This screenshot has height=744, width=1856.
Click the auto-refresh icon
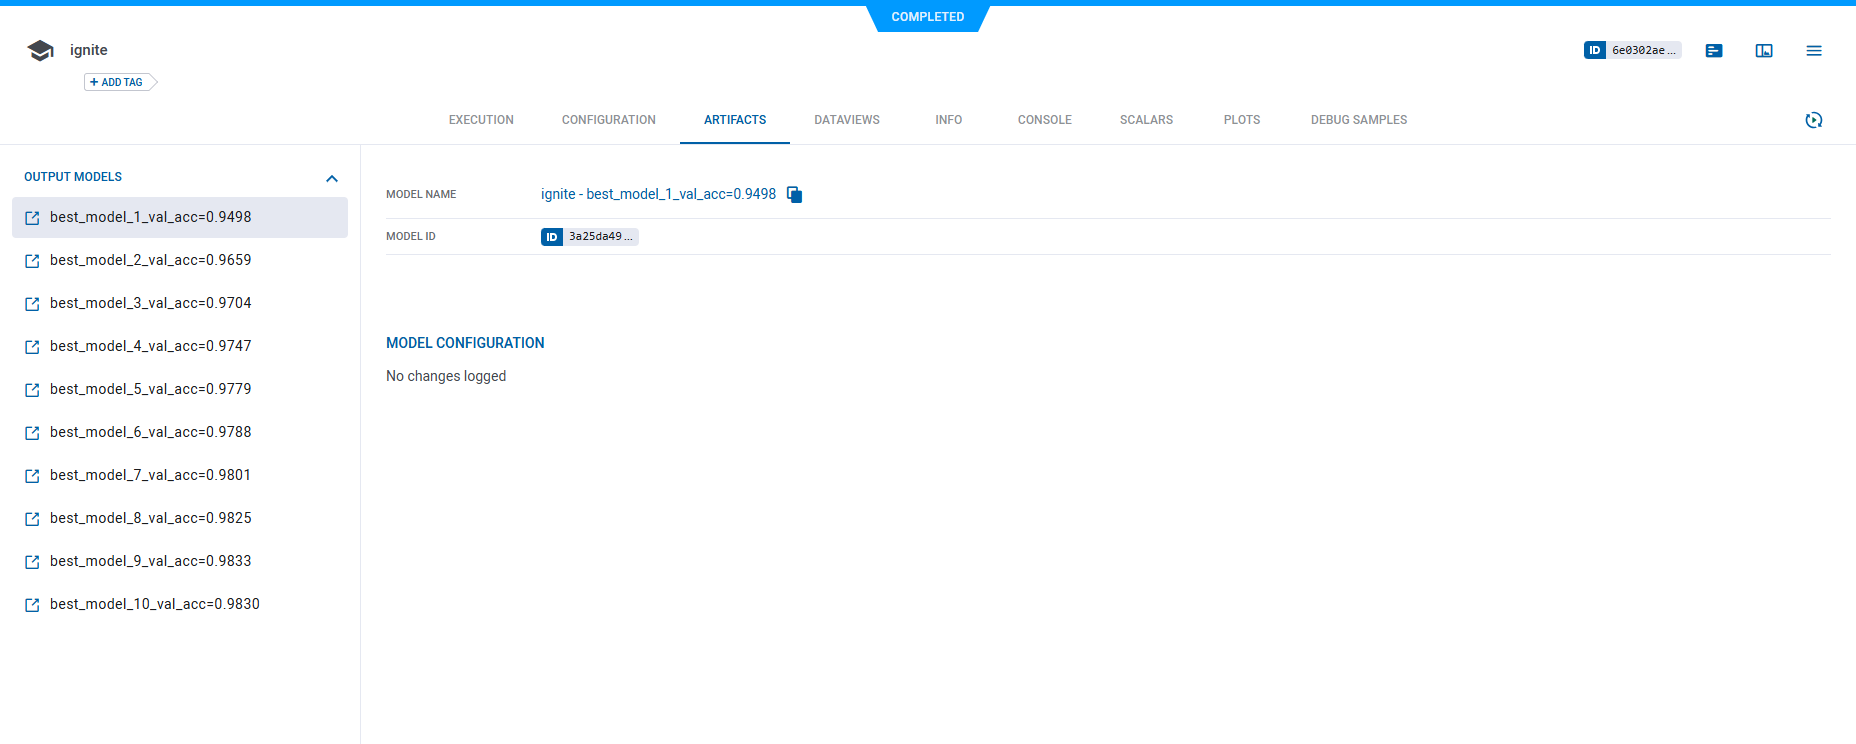pyautogui.click(x=1813, y=120)
